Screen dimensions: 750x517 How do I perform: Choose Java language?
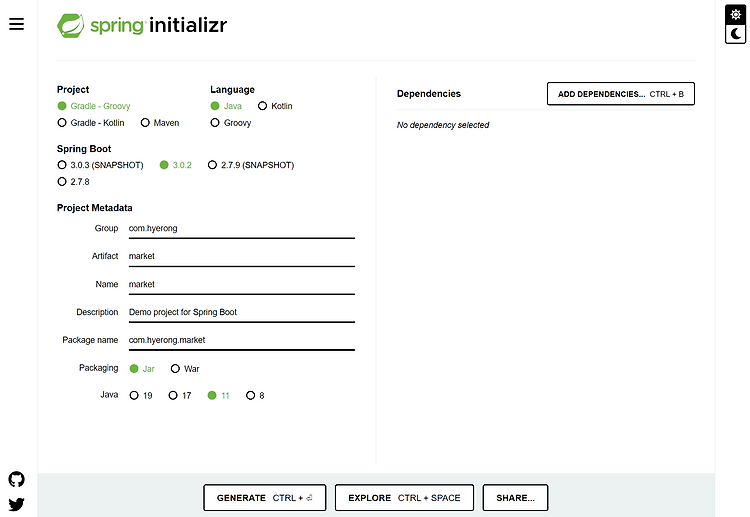[226, 106]
